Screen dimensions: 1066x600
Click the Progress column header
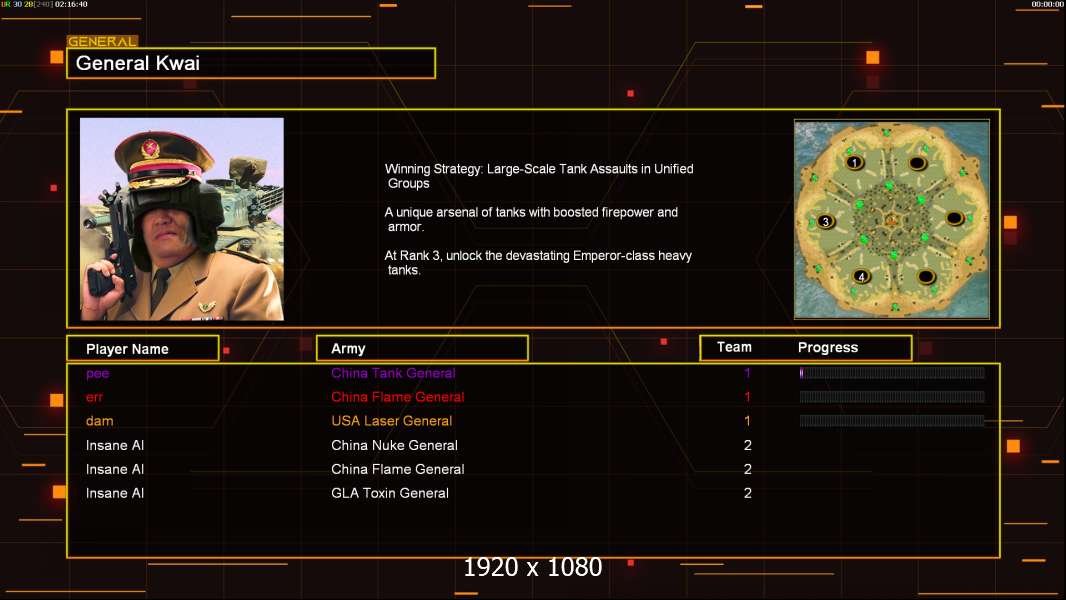coord(827,347)
